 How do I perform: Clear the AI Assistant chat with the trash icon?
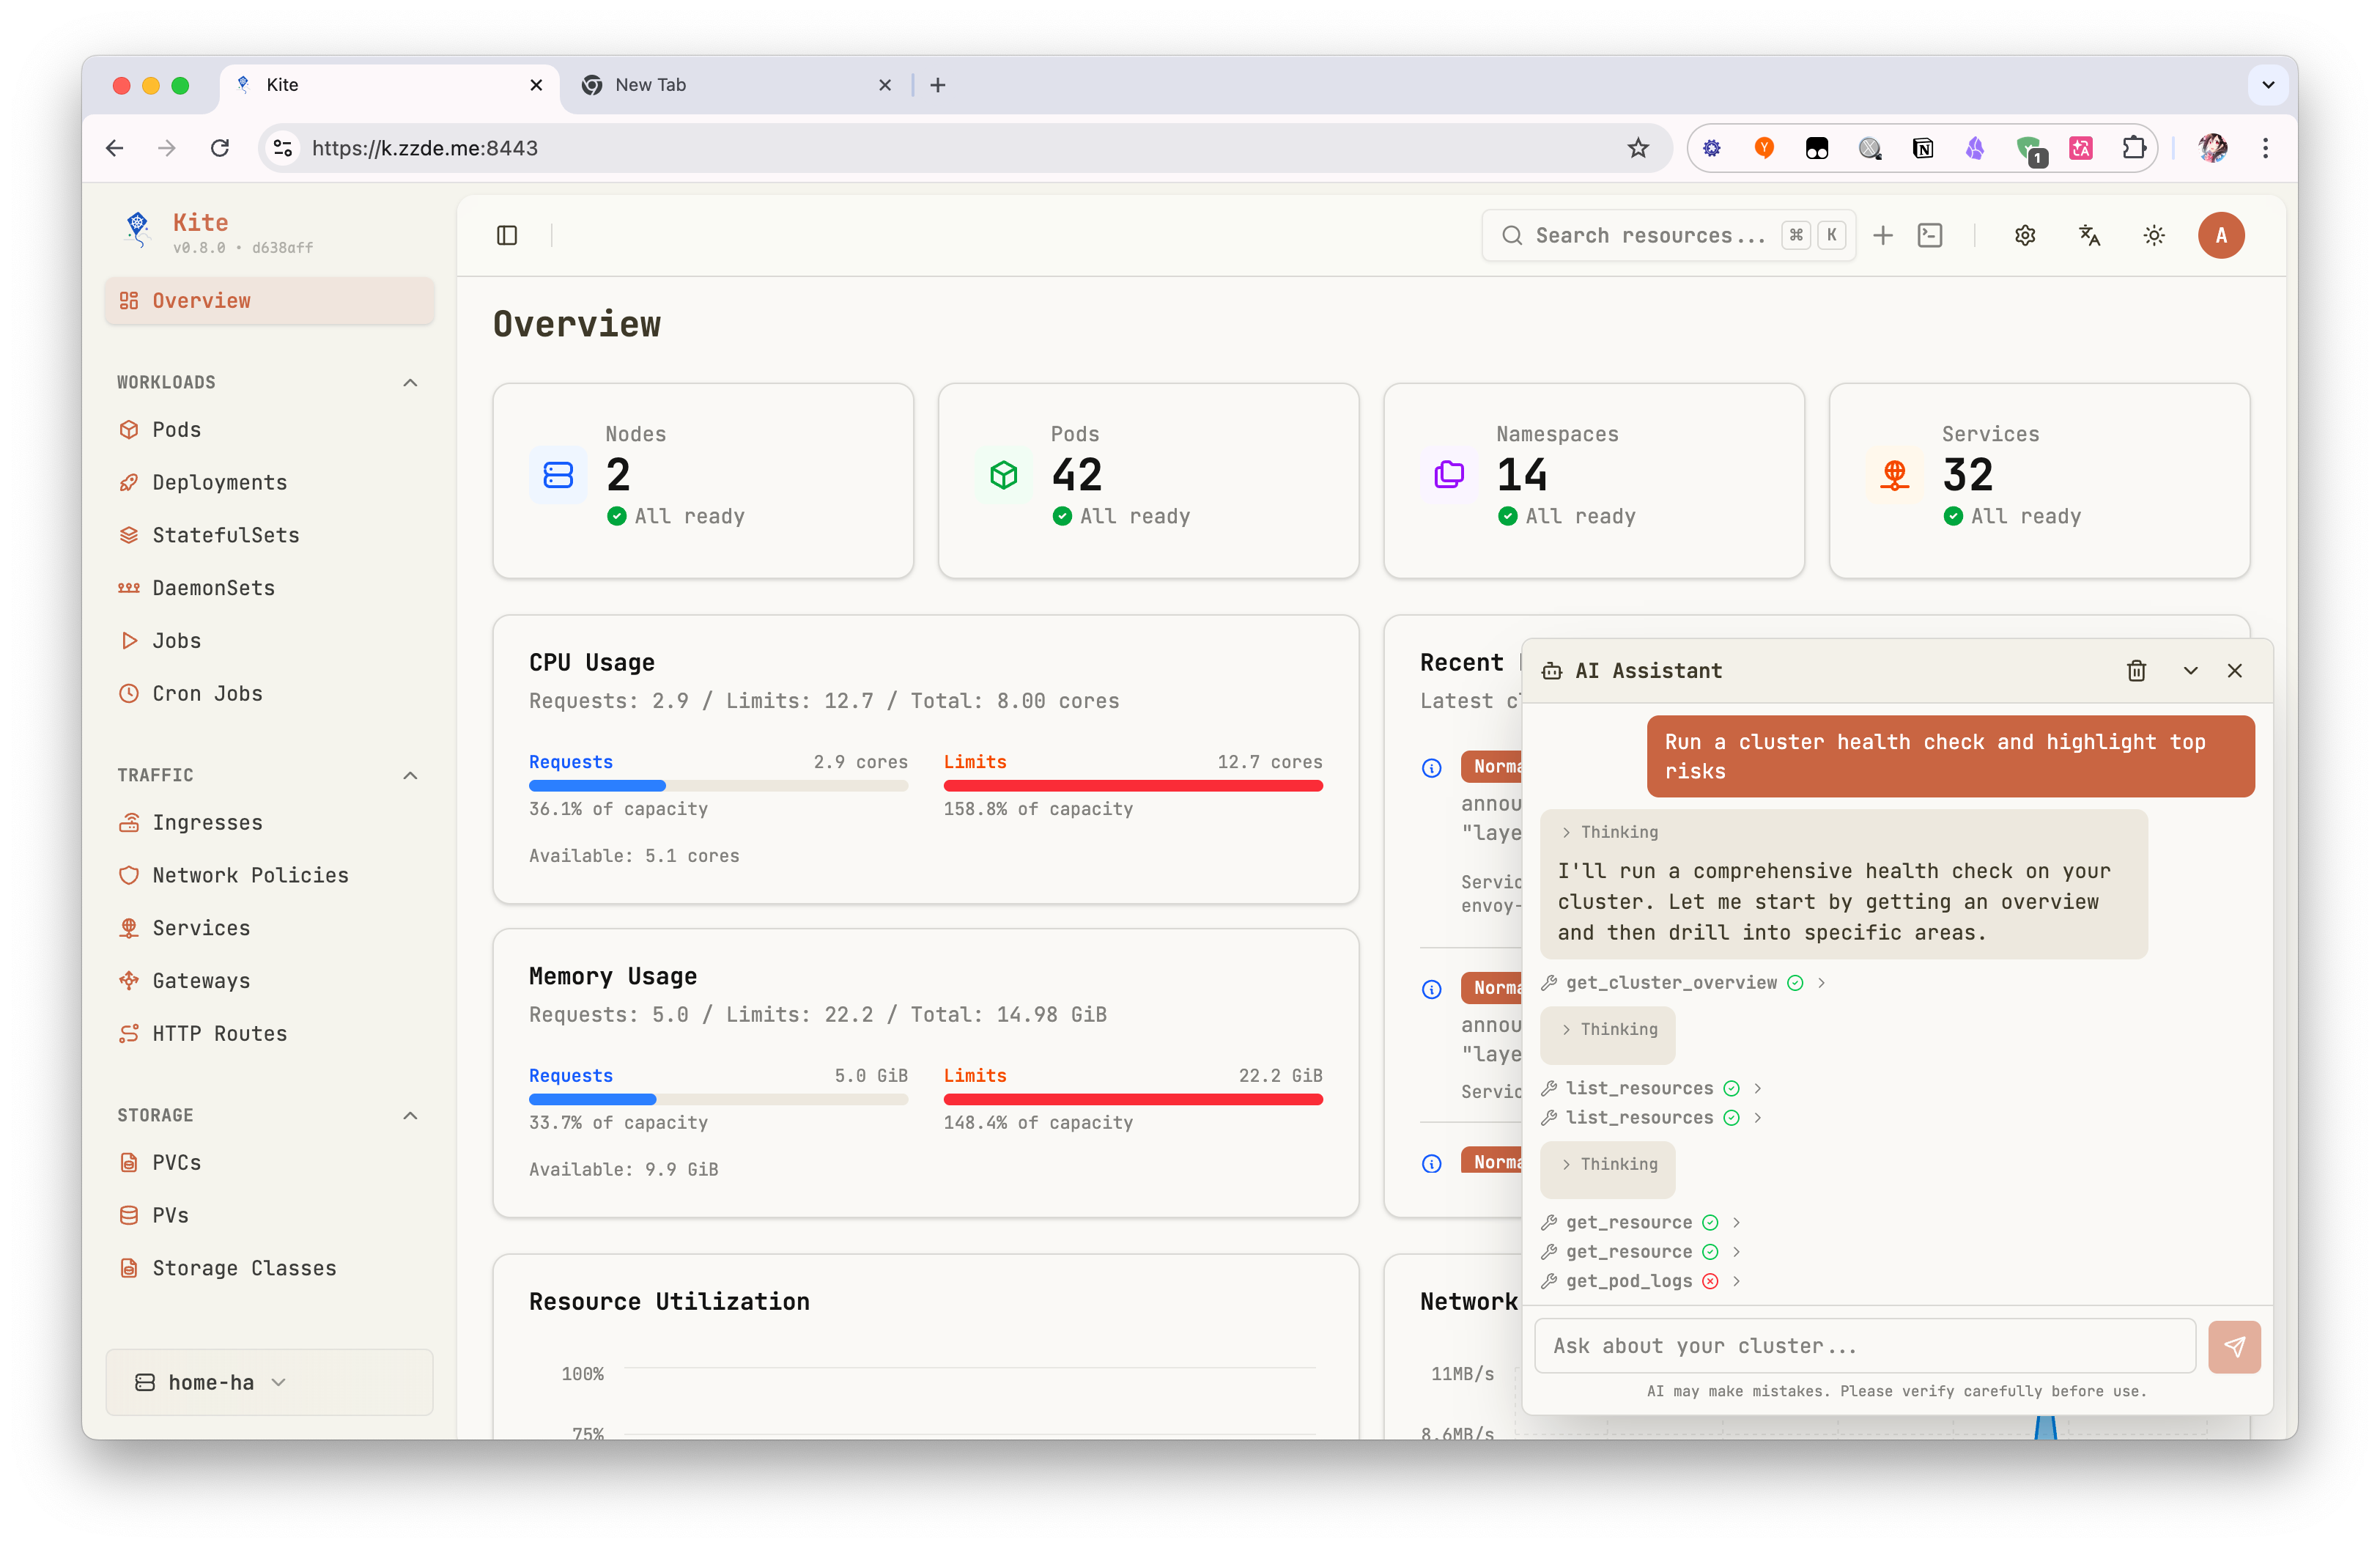click(2137, 670)
